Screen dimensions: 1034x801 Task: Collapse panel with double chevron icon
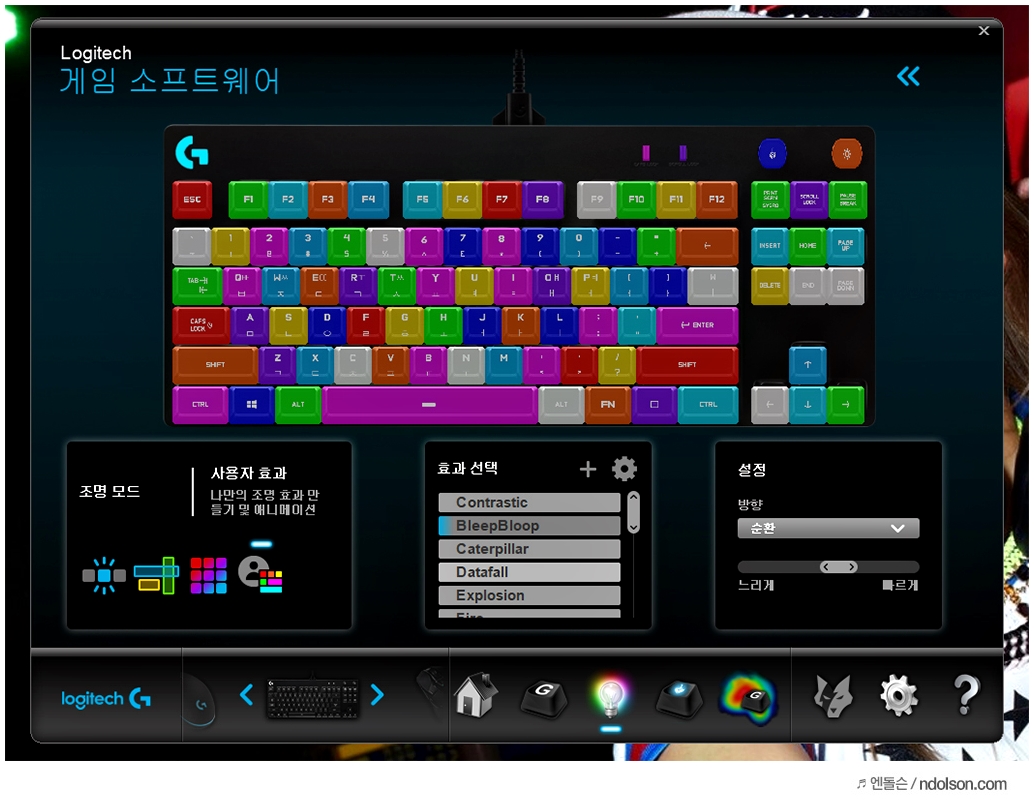click(x=908, y=76)
